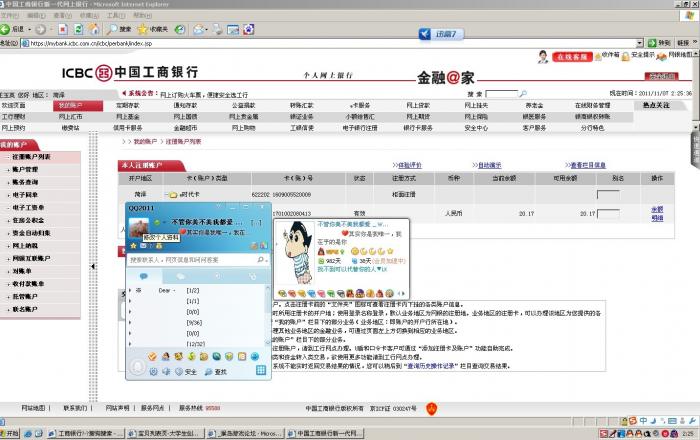Click the QQ search magnifier icon
The width and height of the screenshot is (700, 440).
[x=261, y=260]
